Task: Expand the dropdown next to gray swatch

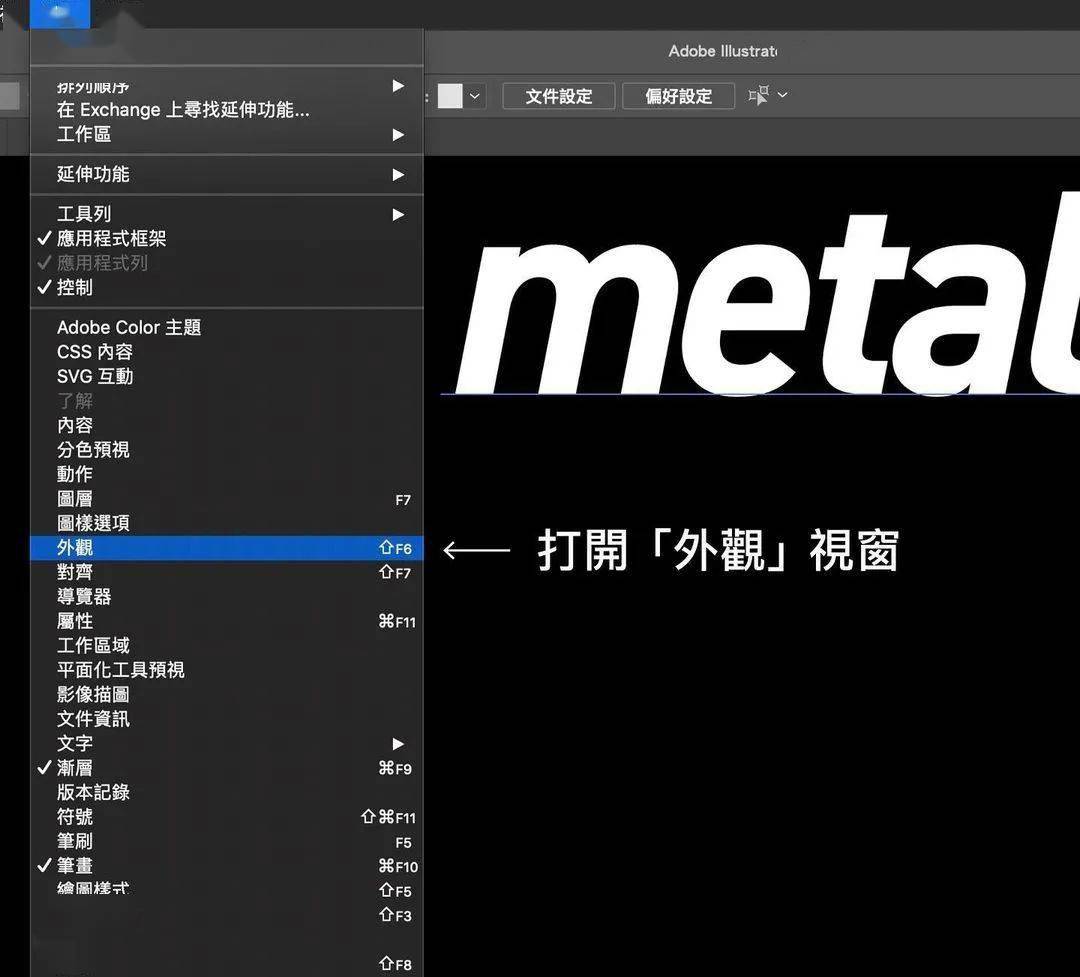Action: 475,96
